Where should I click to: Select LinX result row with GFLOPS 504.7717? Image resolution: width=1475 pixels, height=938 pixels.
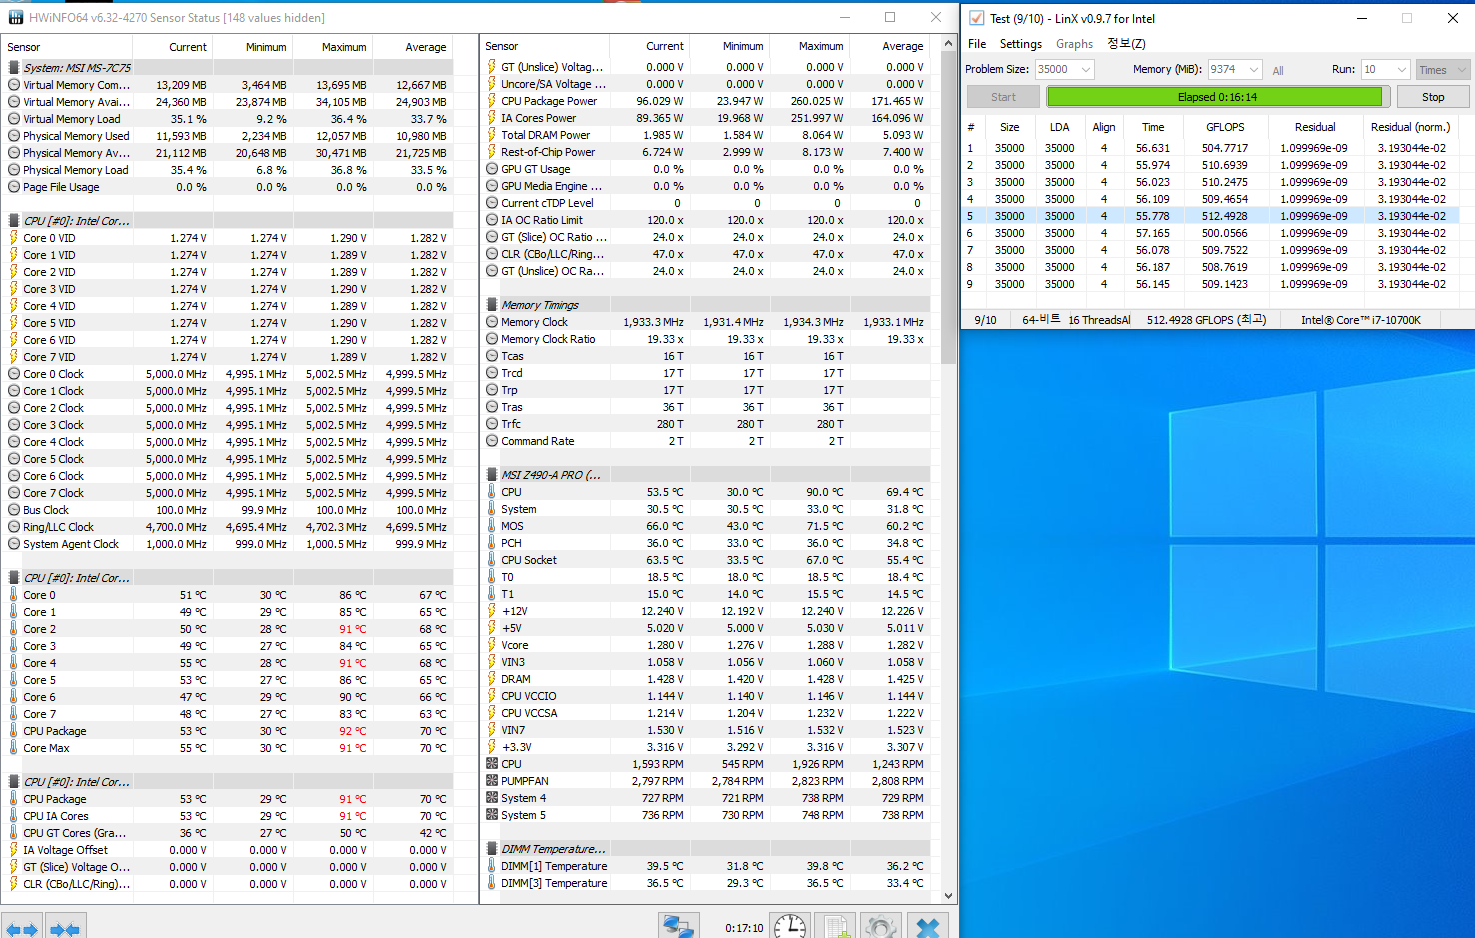tap(1212, 148)
